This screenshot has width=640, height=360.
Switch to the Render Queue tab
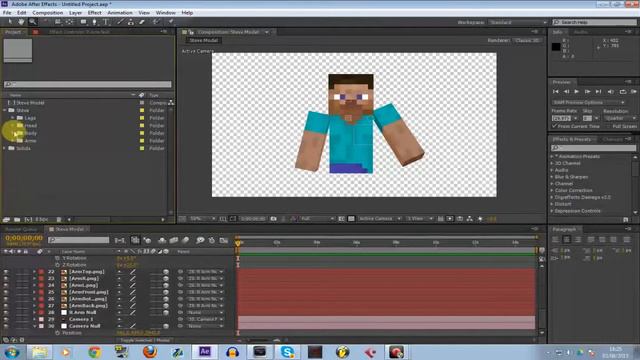point(21,229)
